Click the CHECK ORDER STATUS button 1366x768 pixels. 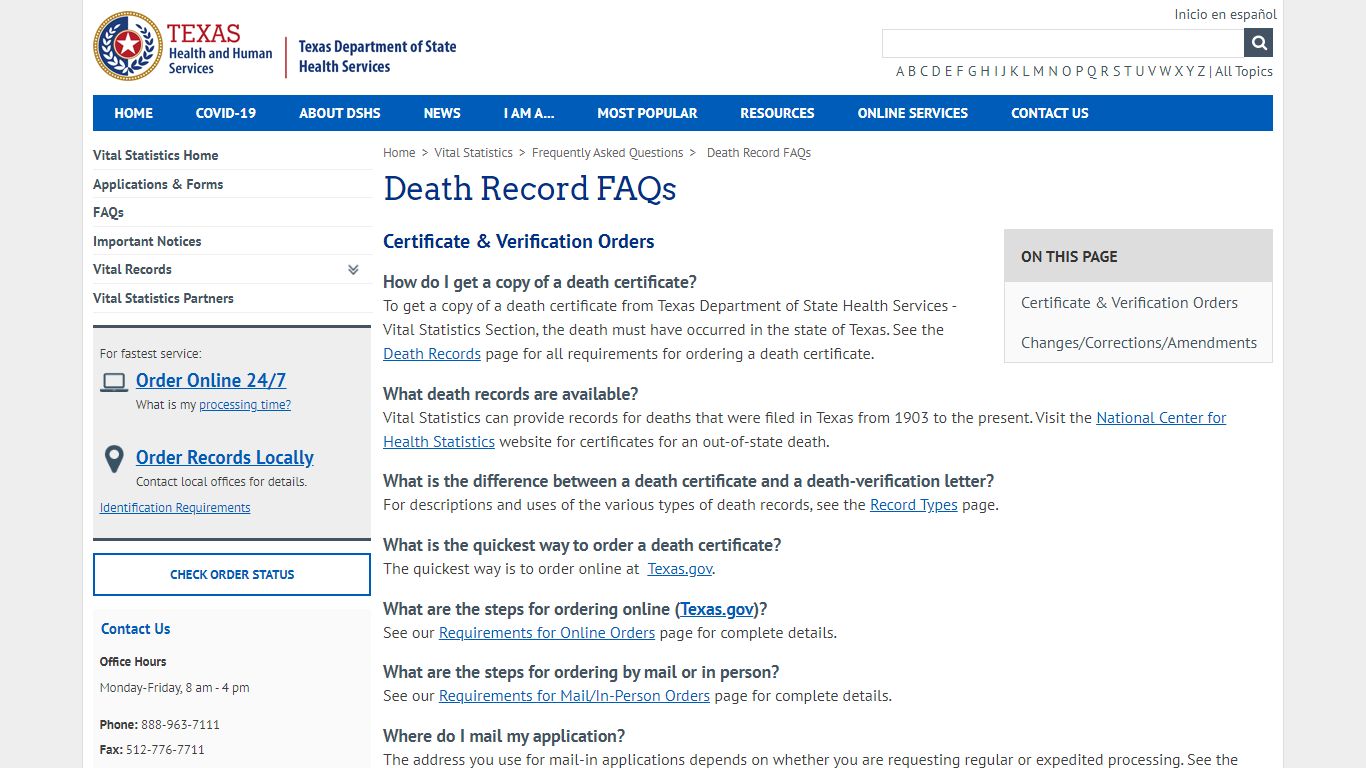tap(231, 574)
